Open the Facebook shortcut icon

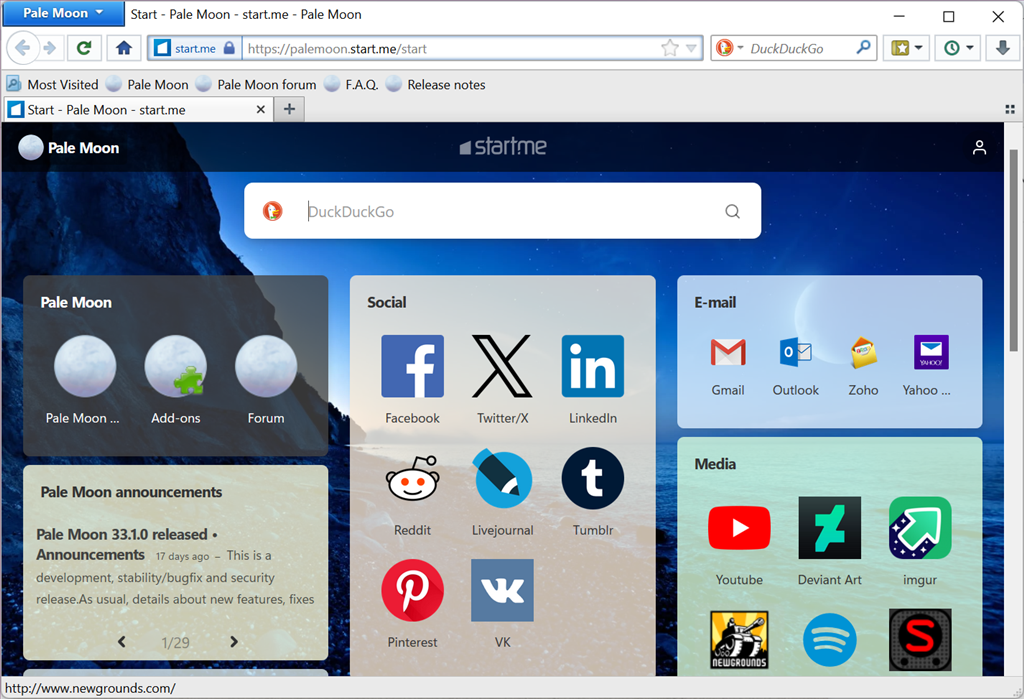412,366
